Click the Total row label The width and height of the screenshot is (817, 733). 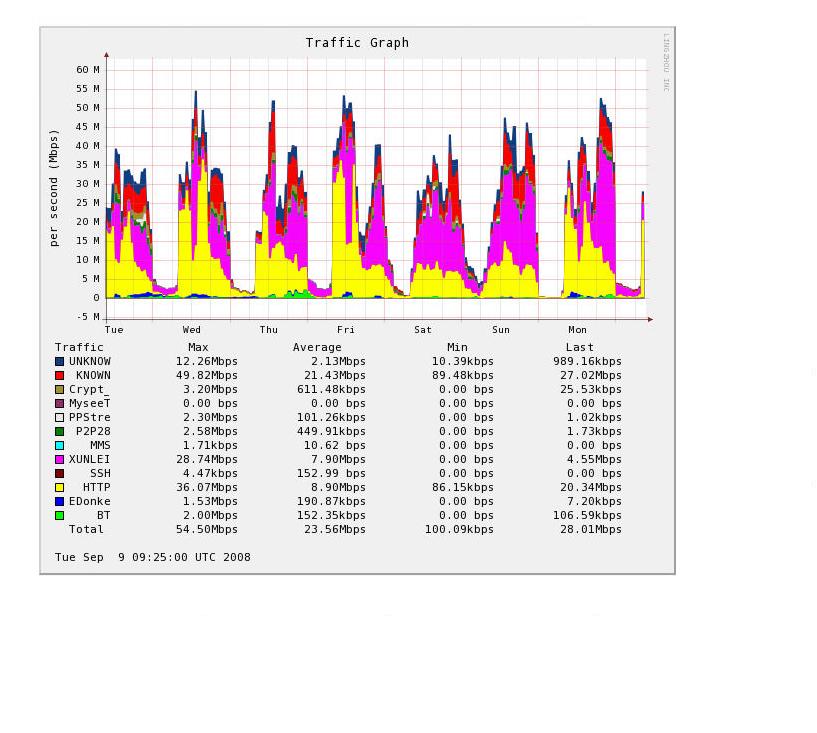[x=86, y=530]
